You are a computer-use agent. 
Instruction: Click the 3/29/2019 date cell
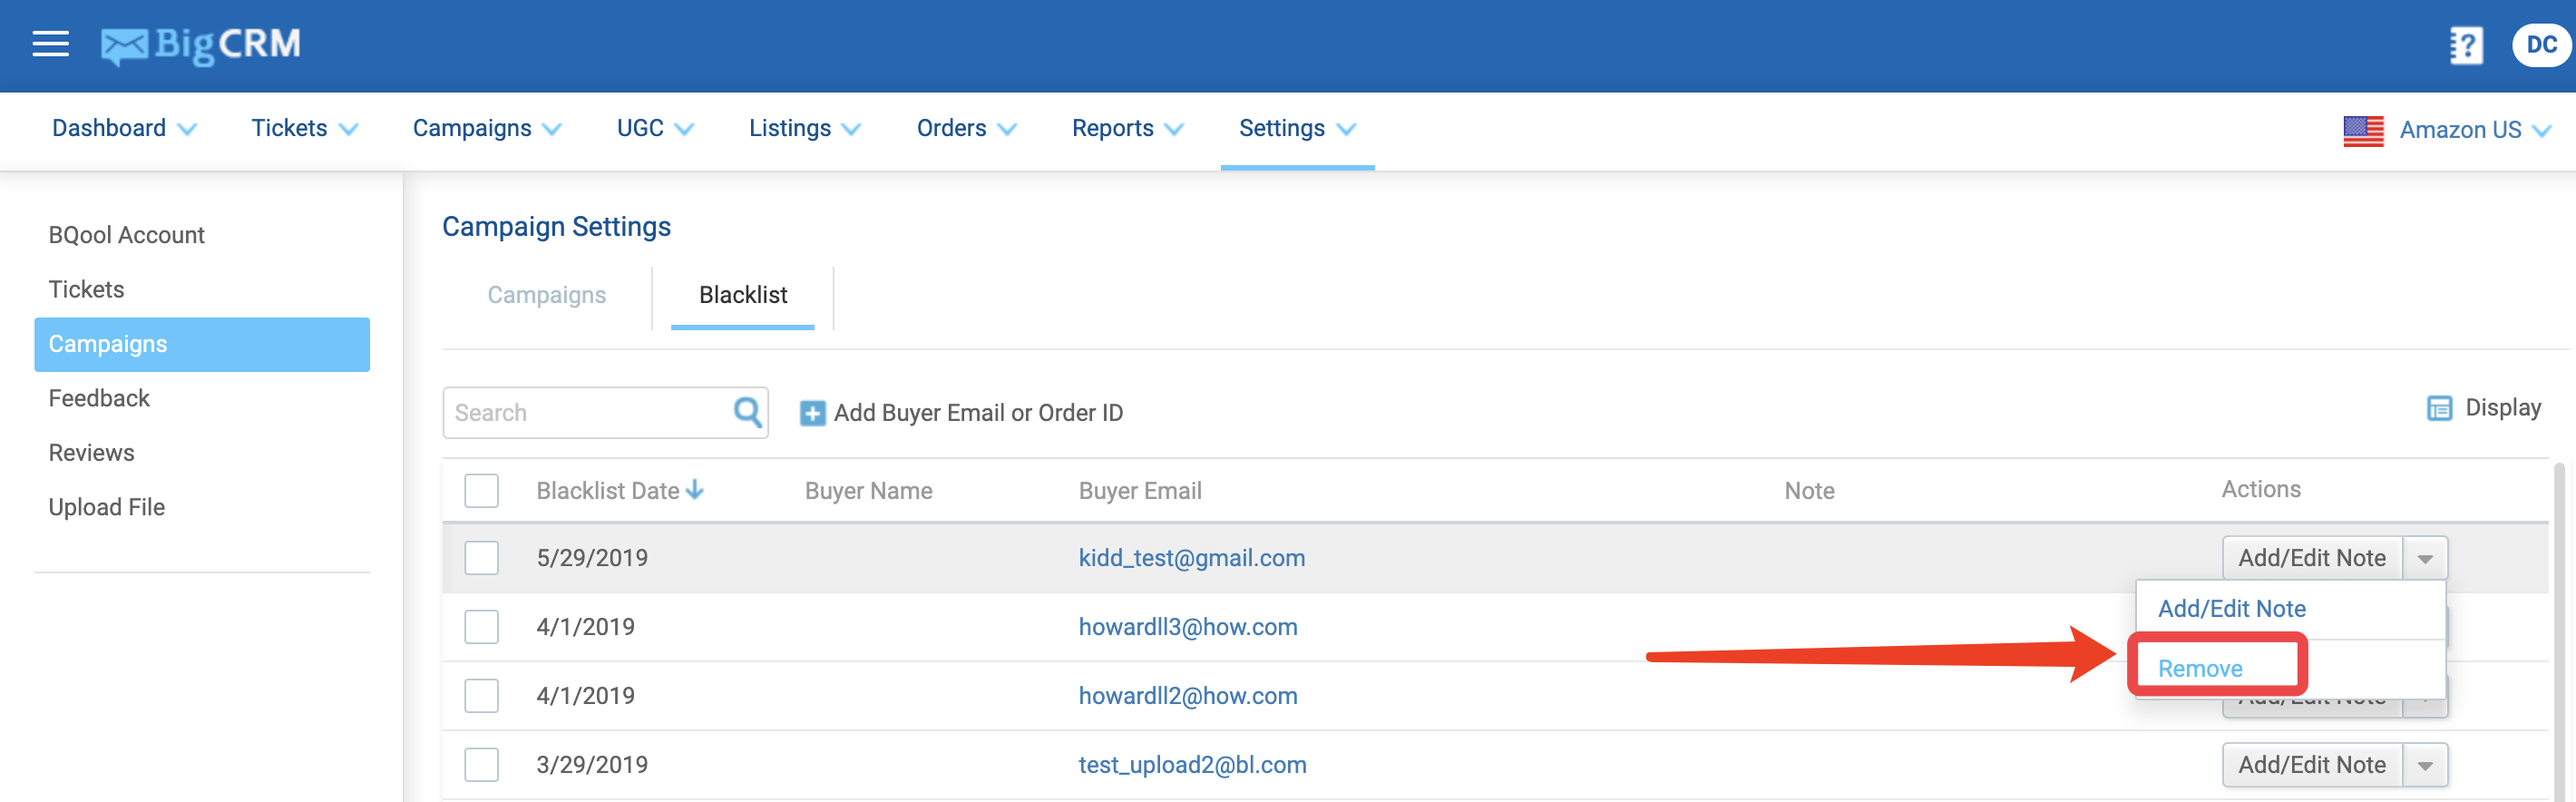click(x=592, y=765)
